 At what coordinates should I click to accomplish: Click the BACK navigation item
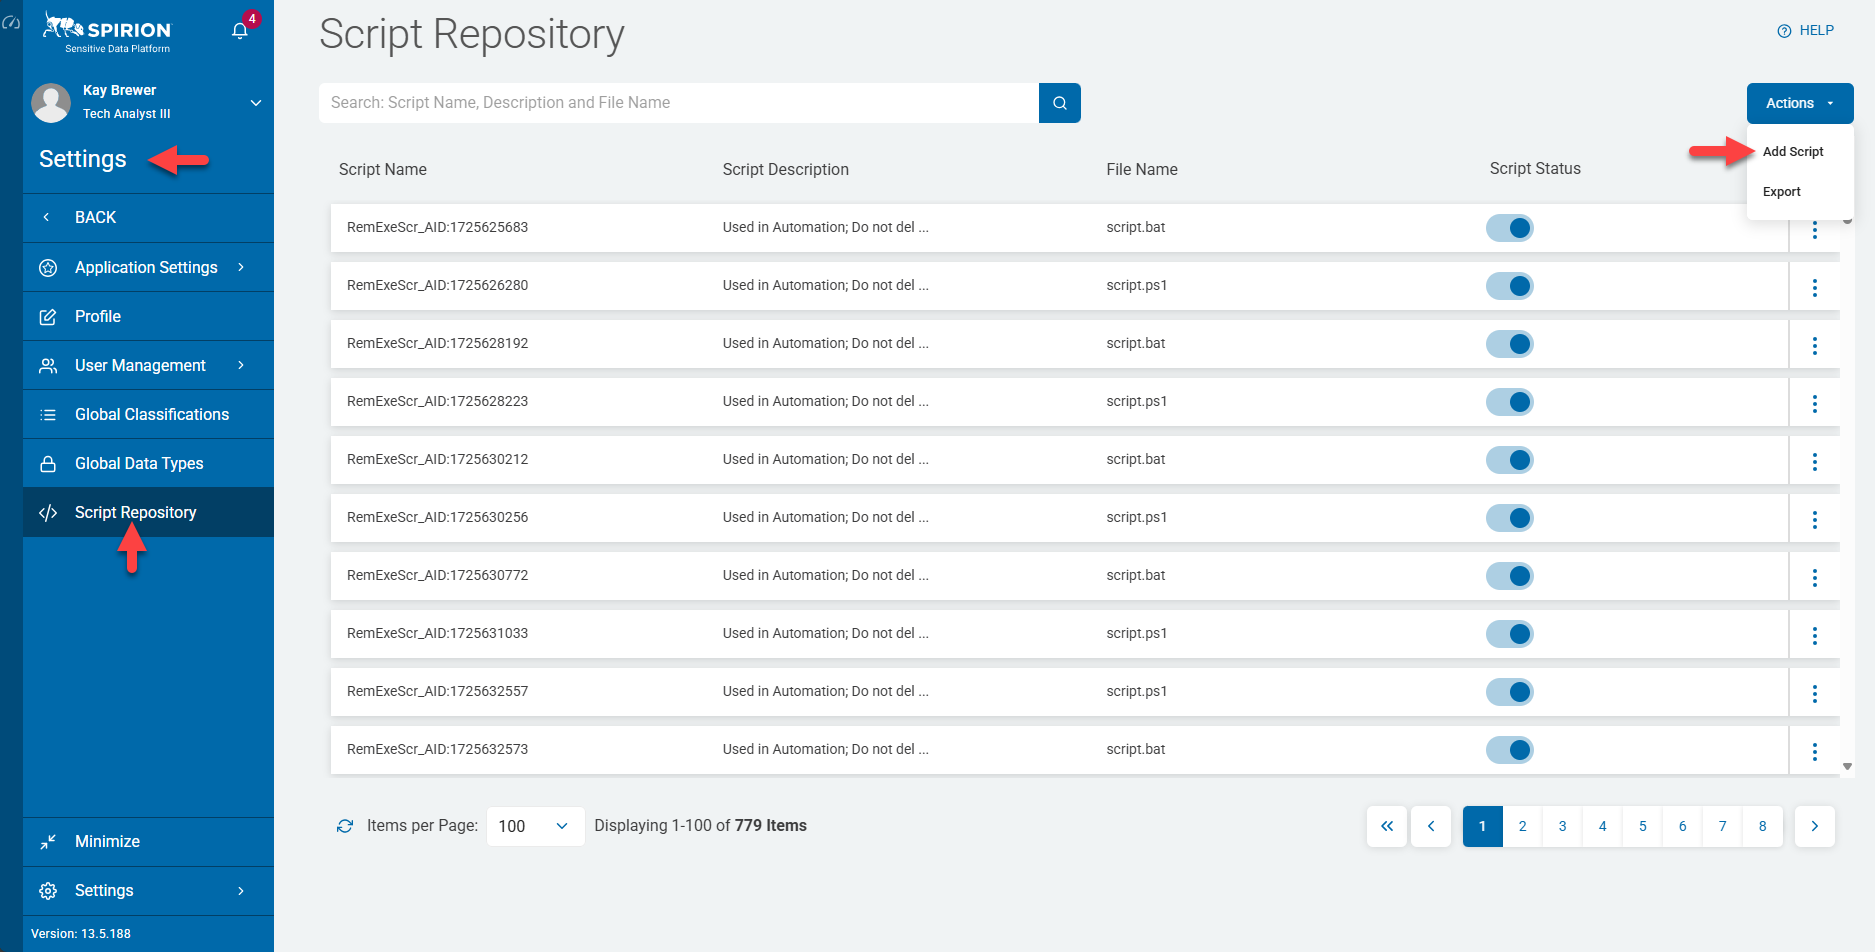pos(95,217)
